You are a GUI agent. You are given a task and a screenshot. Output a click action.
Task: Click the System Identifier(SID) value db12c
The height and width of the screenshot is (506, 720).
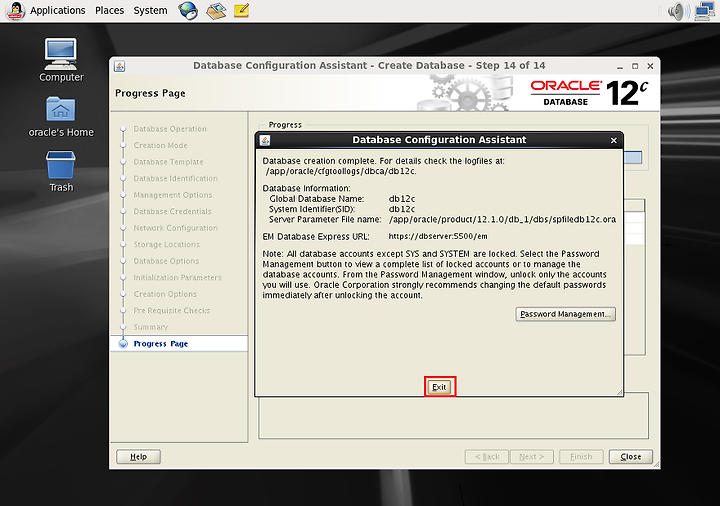[402, 209]
